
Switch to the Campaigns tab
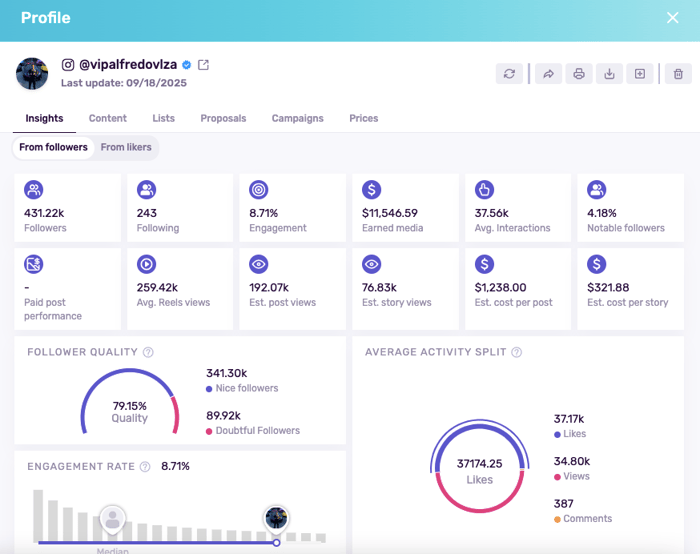(x=297, y=118)
